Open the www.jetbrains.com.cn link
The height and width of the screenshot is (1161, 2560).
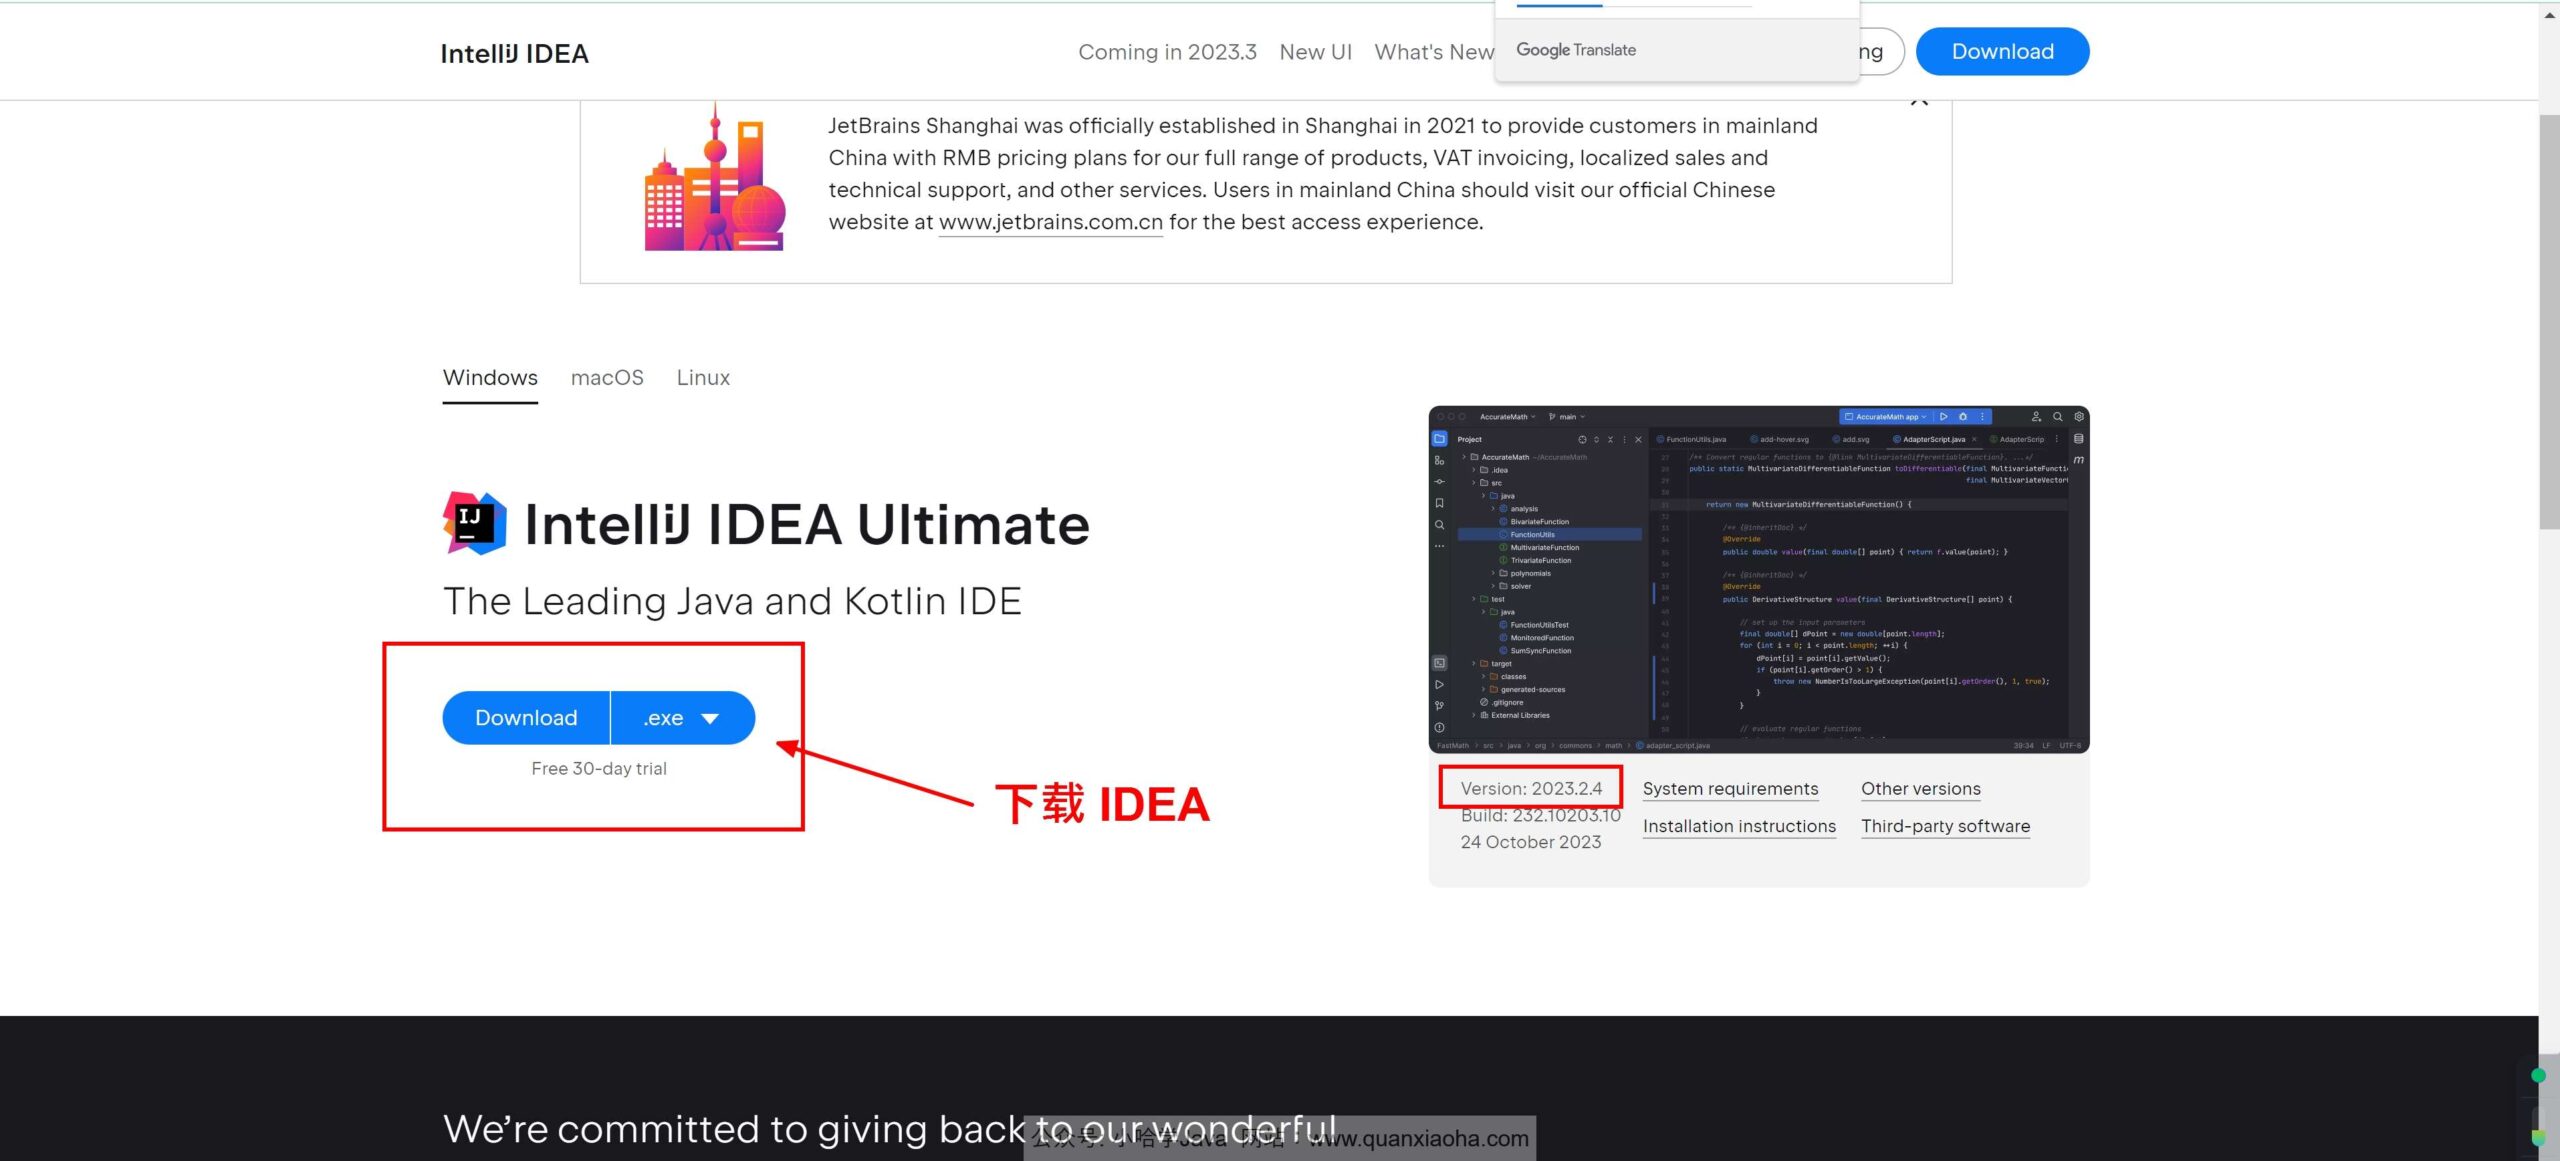pyautogui.click(x=1050, y=222)
